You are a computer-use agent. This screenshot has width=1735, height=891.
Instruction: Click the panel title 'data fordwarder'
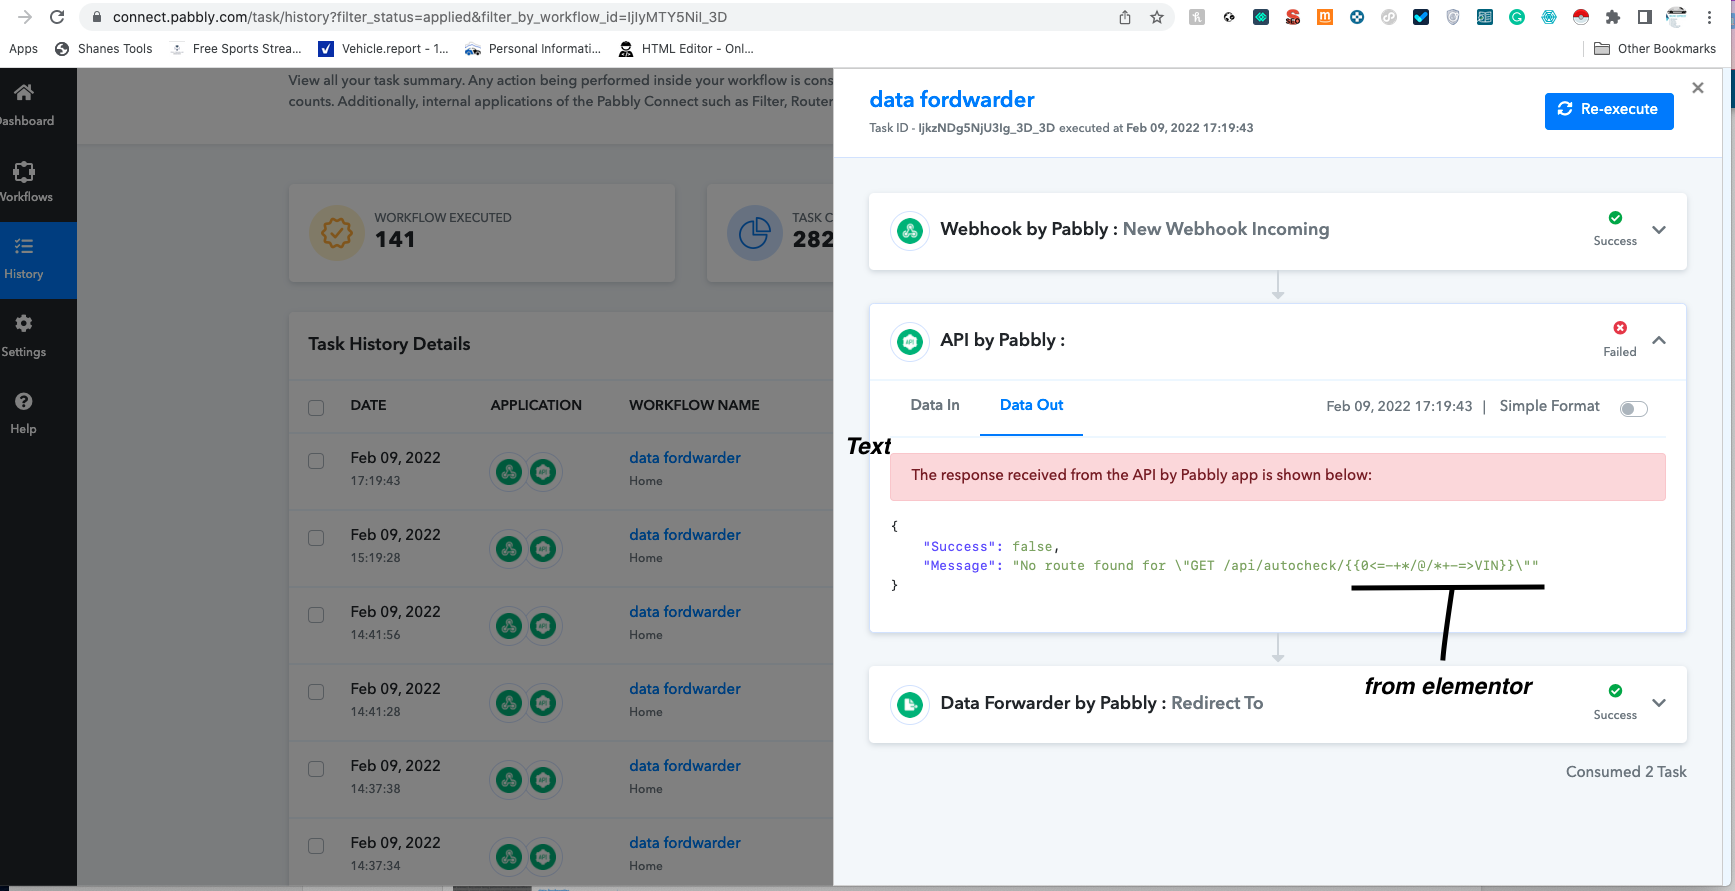[x=952, y=100]
